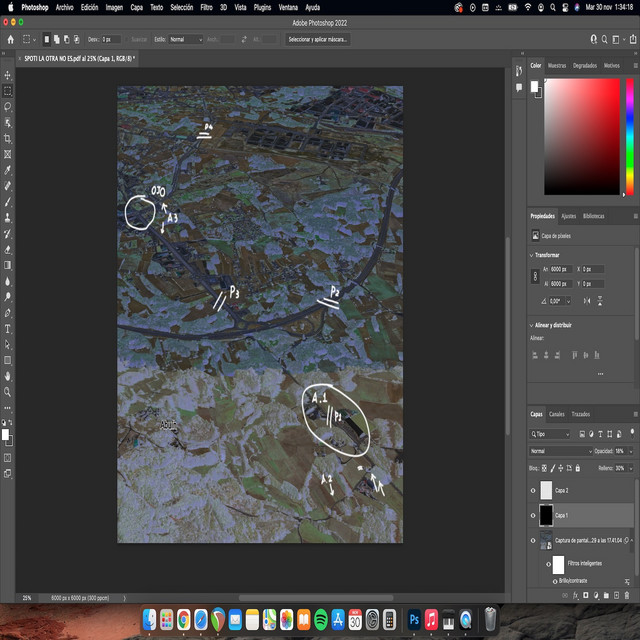Toggle visibility of Capa 1 layer
Screen dimensions: 640x640
pyautogui.click(x=532, y=515)
